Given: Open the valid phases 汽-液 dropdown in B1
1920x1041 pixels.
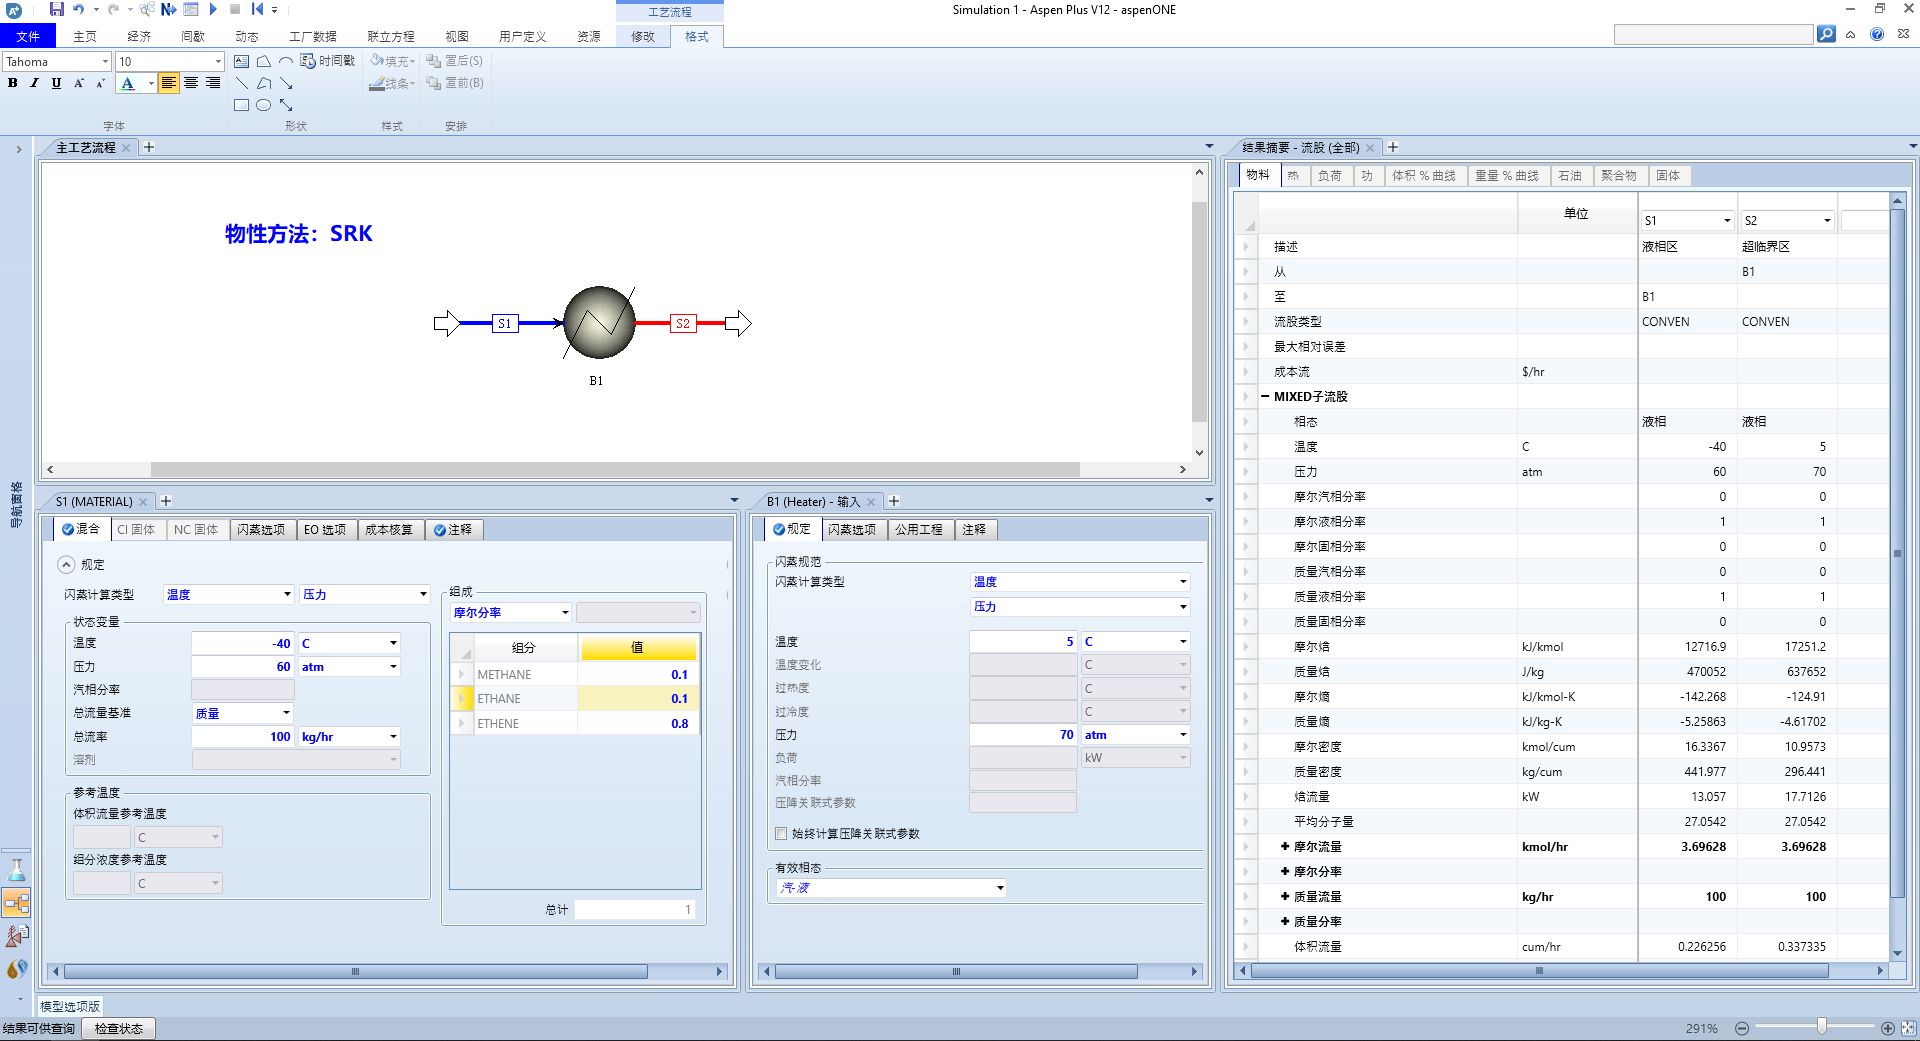Looking at the screenshot, I should click(x=1000, y=888).
